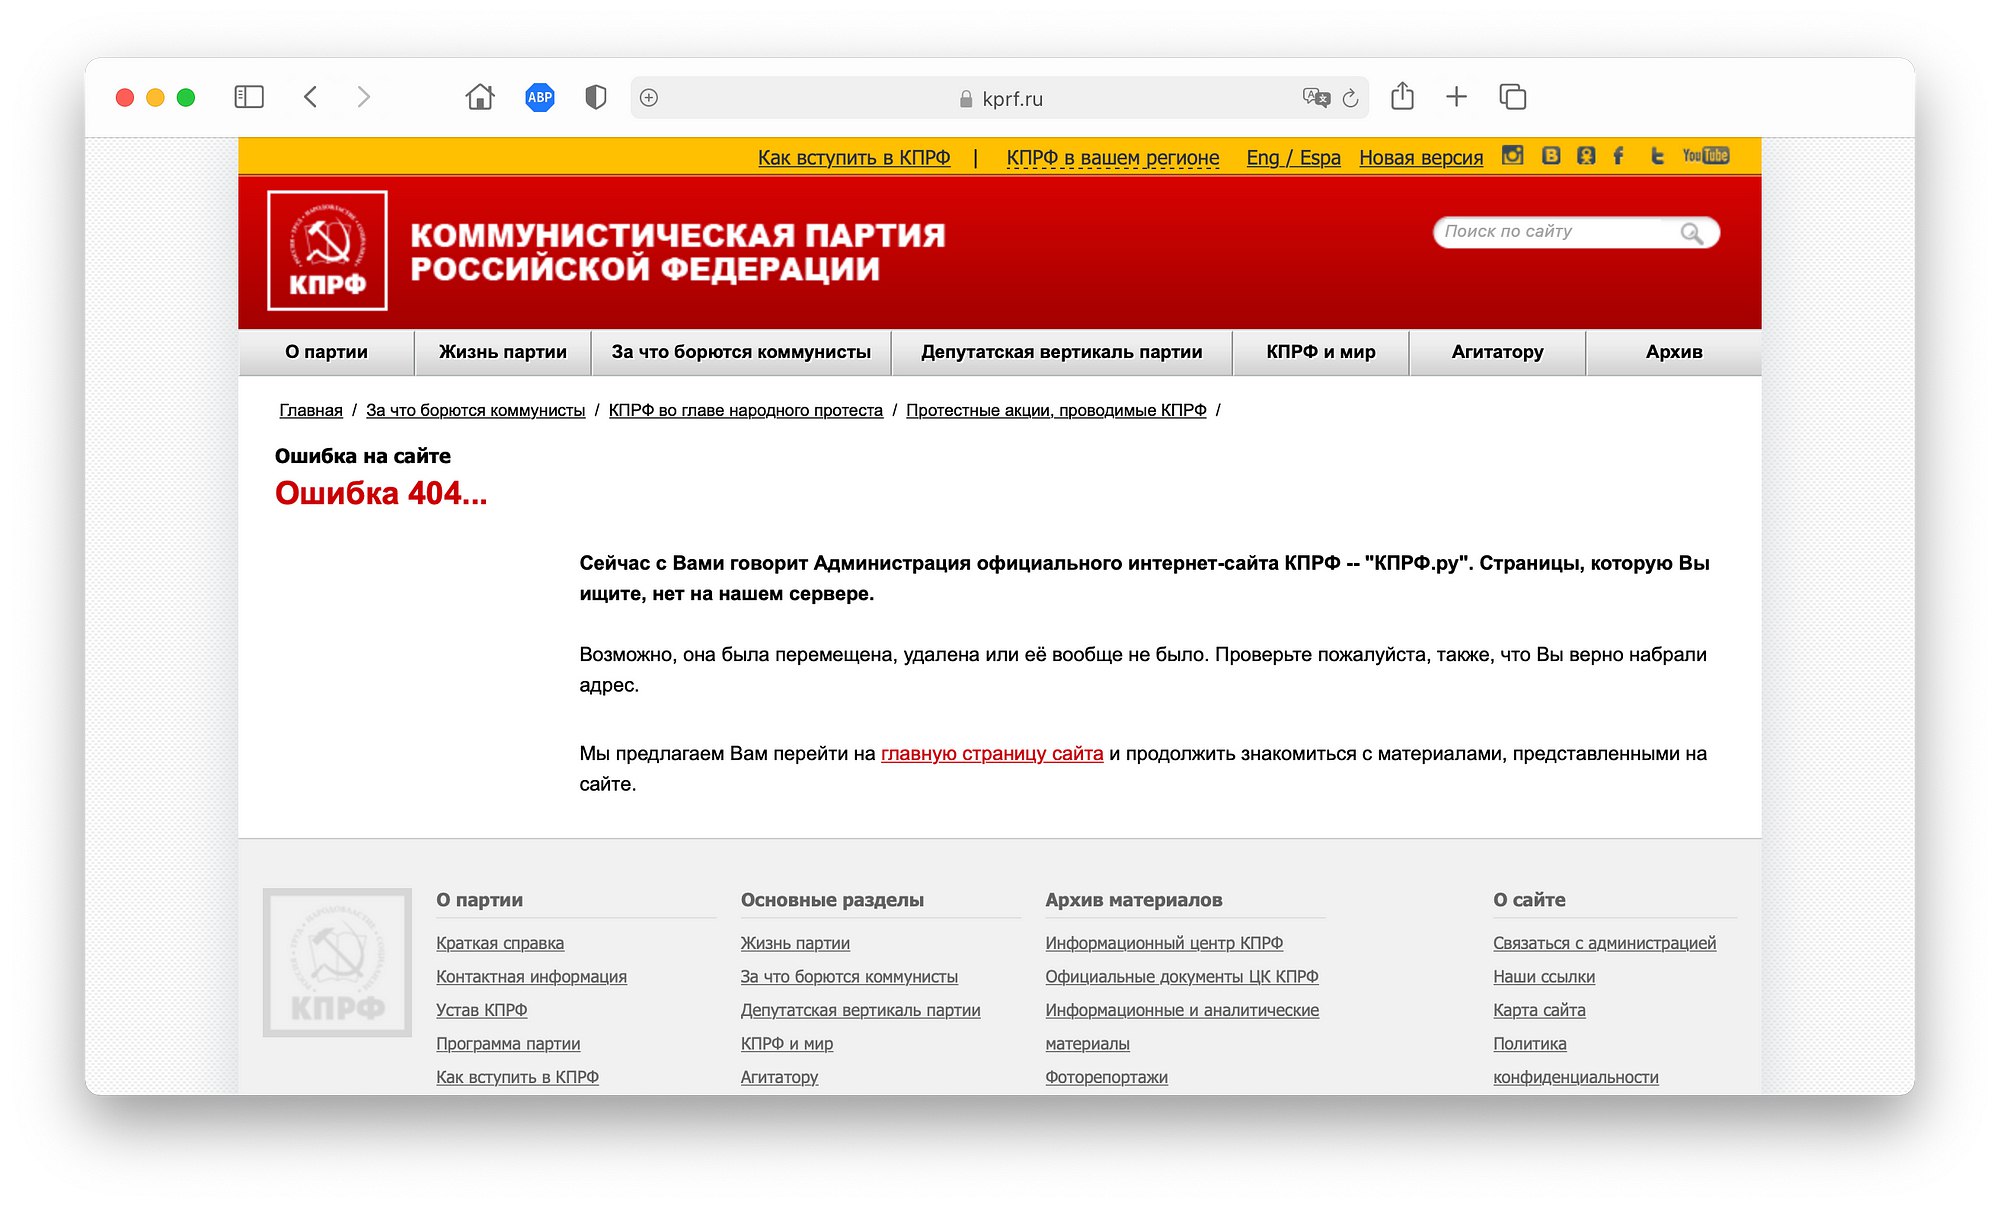Click the YouTube logo icon
Image resolution: width=2000 pixels, height=1208 pixels.
click(1706, 156)
